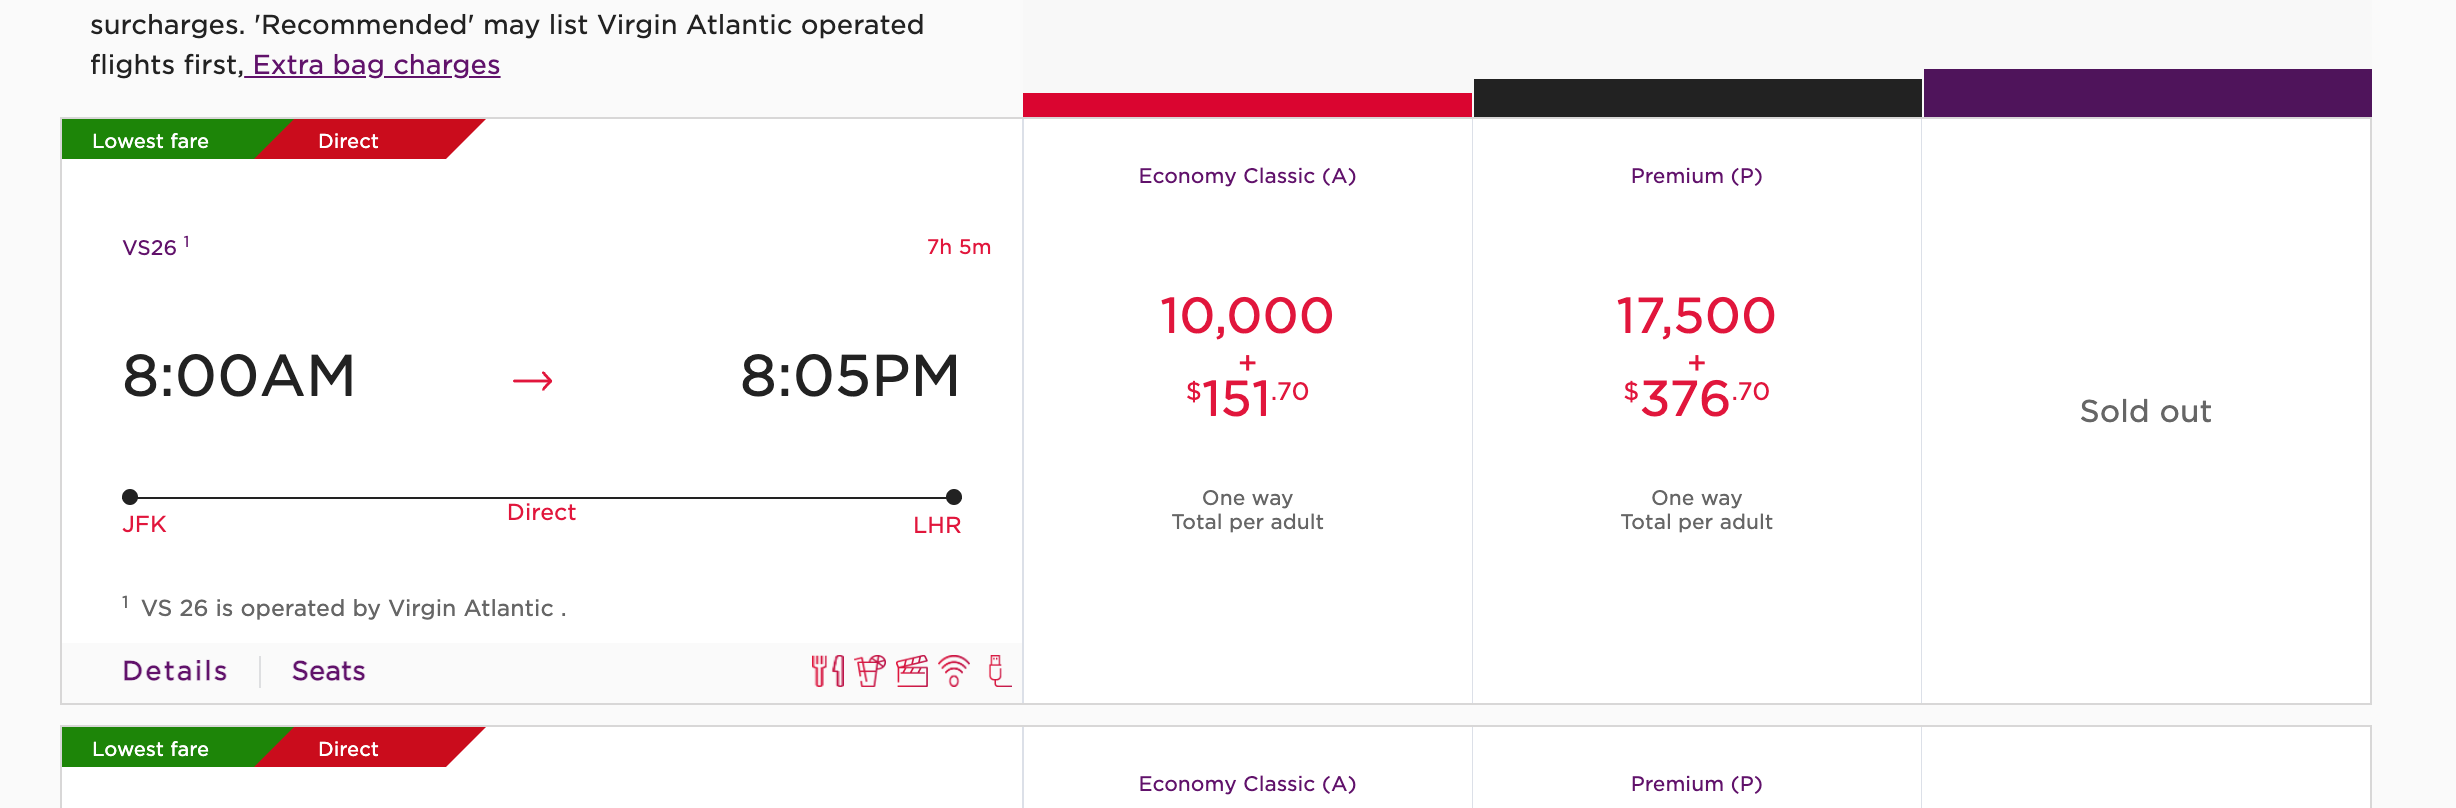Open Details for flight VS26
This screenshot has width=2456, height=808.
tap(175, 671)
